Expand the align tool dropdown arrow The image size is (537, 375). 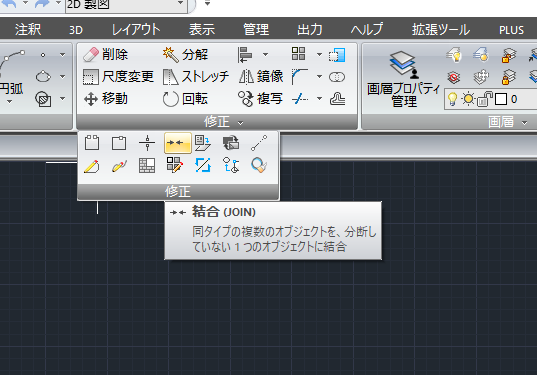point(265,54)
